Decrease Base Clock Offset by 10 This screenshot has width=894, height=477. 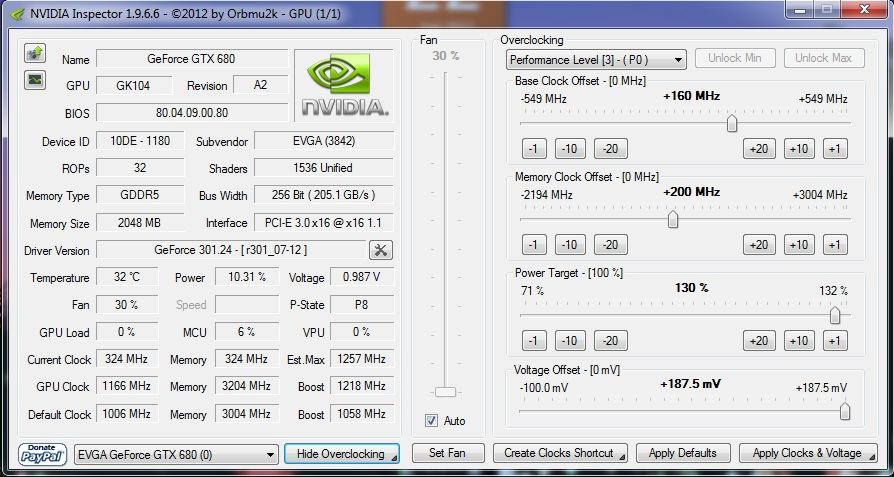tap(570, 149)
